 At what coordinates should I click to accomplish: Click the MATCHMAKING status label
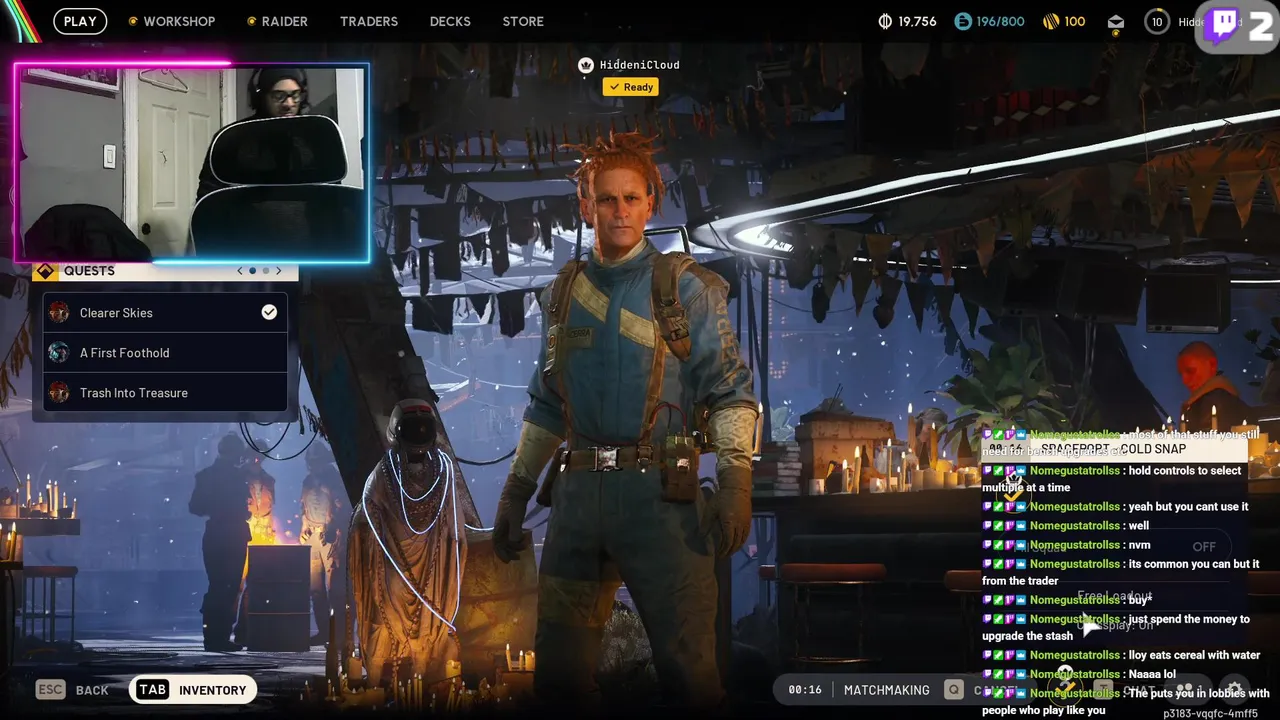pos(887,690)
